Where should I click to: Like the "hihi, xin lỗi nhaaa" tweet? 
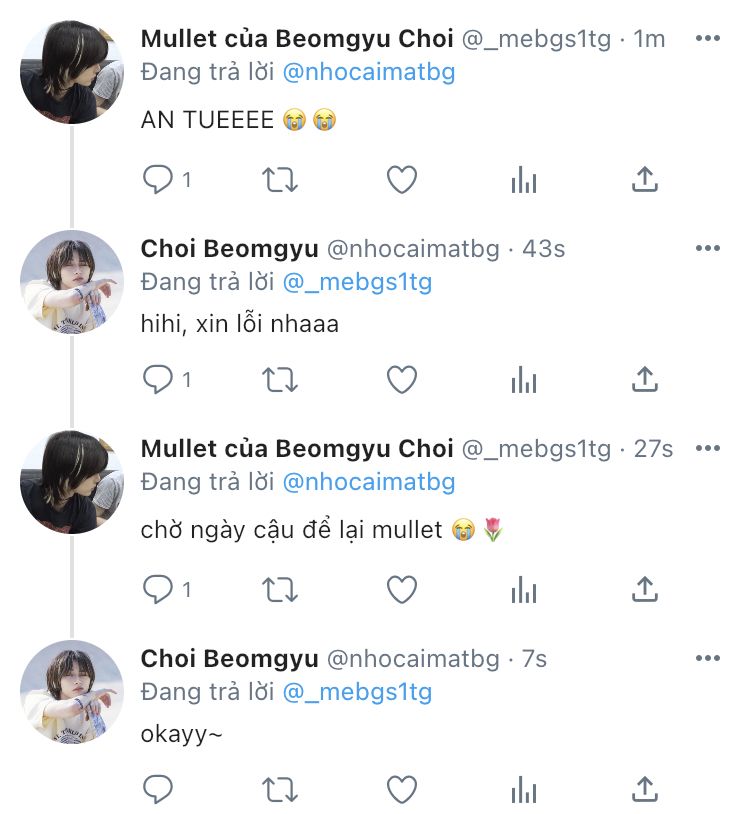pos(402,380)
